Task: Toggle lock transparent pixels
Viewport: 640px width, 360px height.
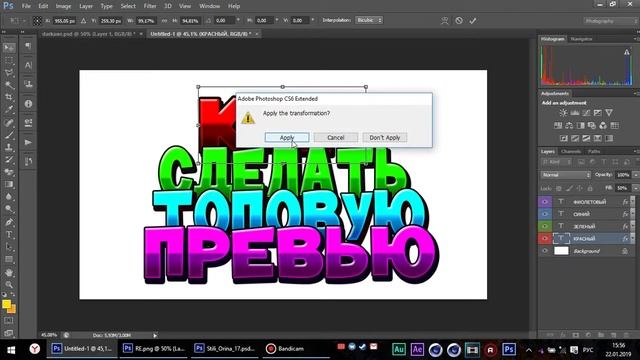Action: click(x=559, y=188)
